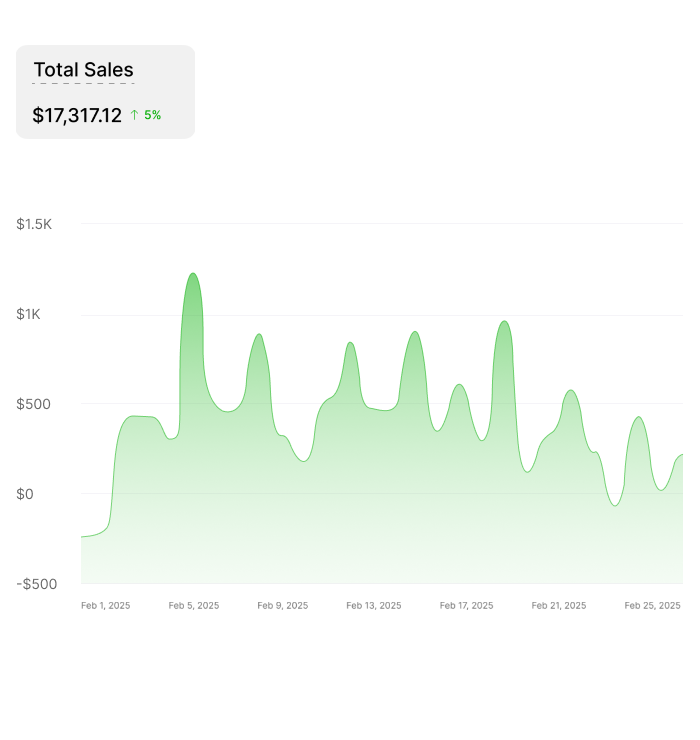Select the Feb 17, 2025 date label

click(466, 605)
